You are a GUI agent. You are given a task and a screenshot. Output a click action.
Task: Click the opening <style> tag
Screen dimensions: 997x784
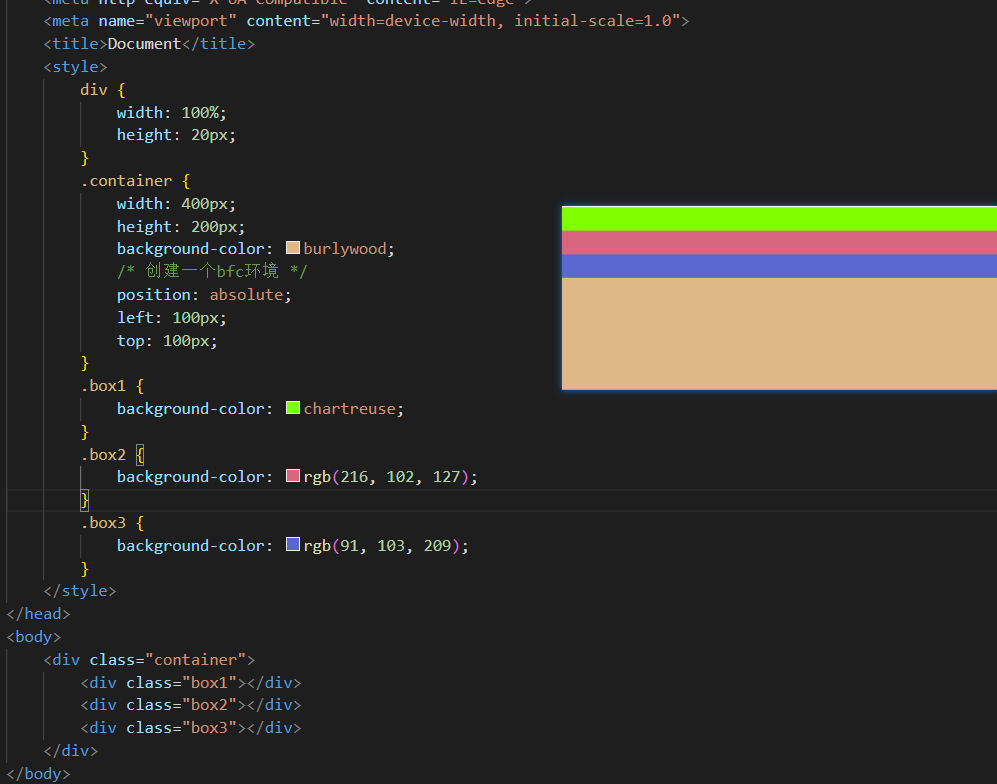click(x=75, y=67)
